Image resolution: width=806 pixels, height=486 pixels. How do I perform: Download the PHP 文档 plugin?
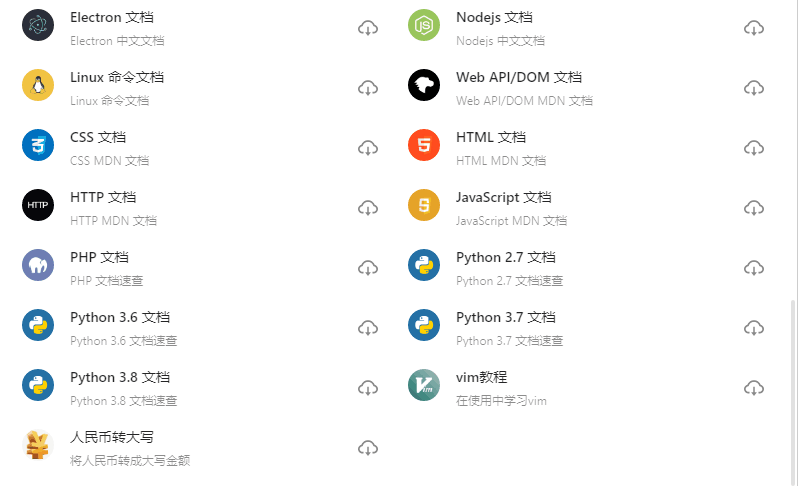pos(368,268)
